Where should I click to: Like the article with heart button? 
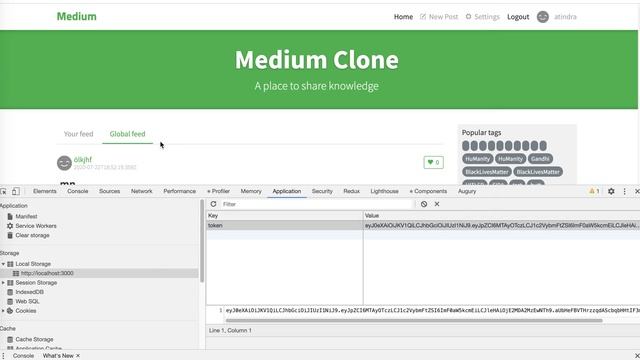(x=433, y=162)
